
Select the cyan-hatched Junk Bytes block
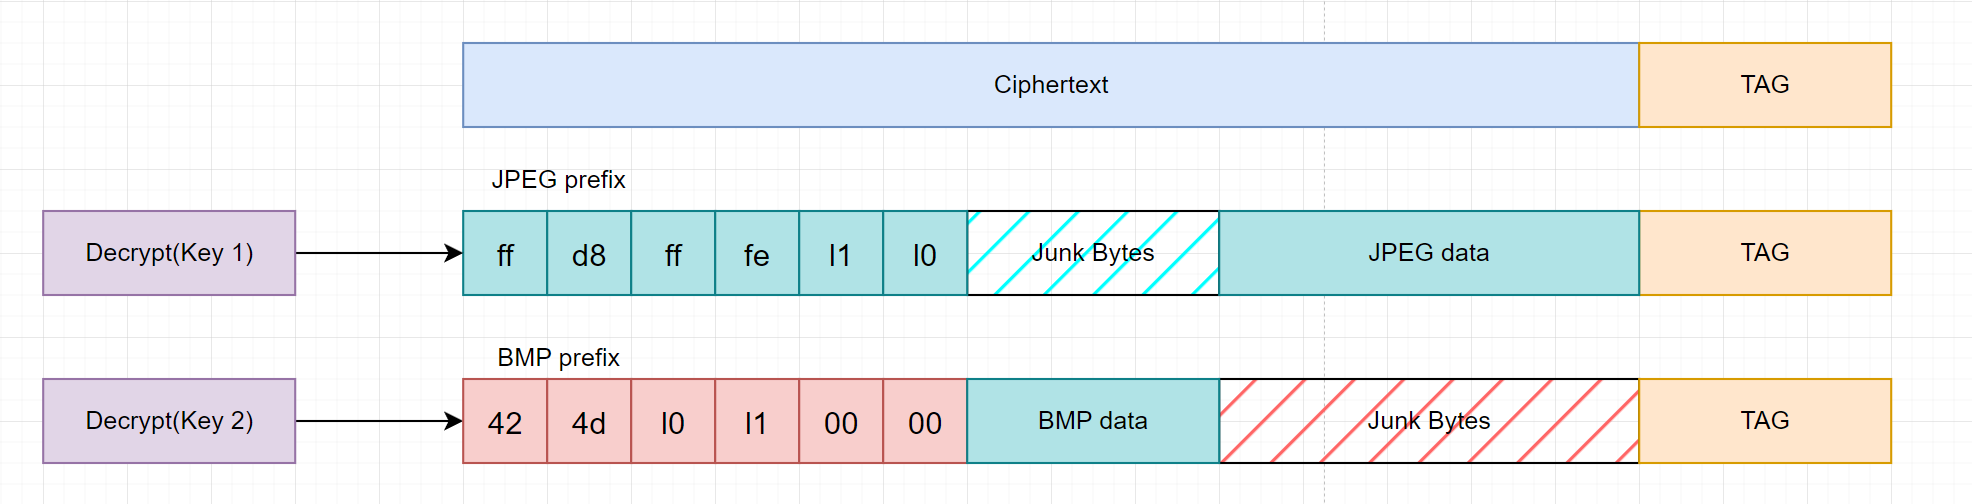pos(1092,253)
